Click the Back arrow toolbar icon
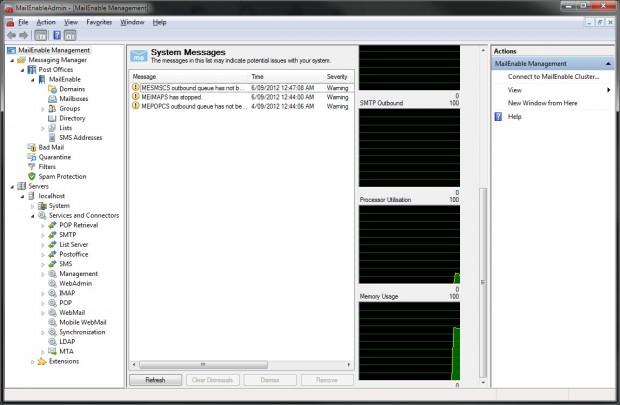 [11, 35]
